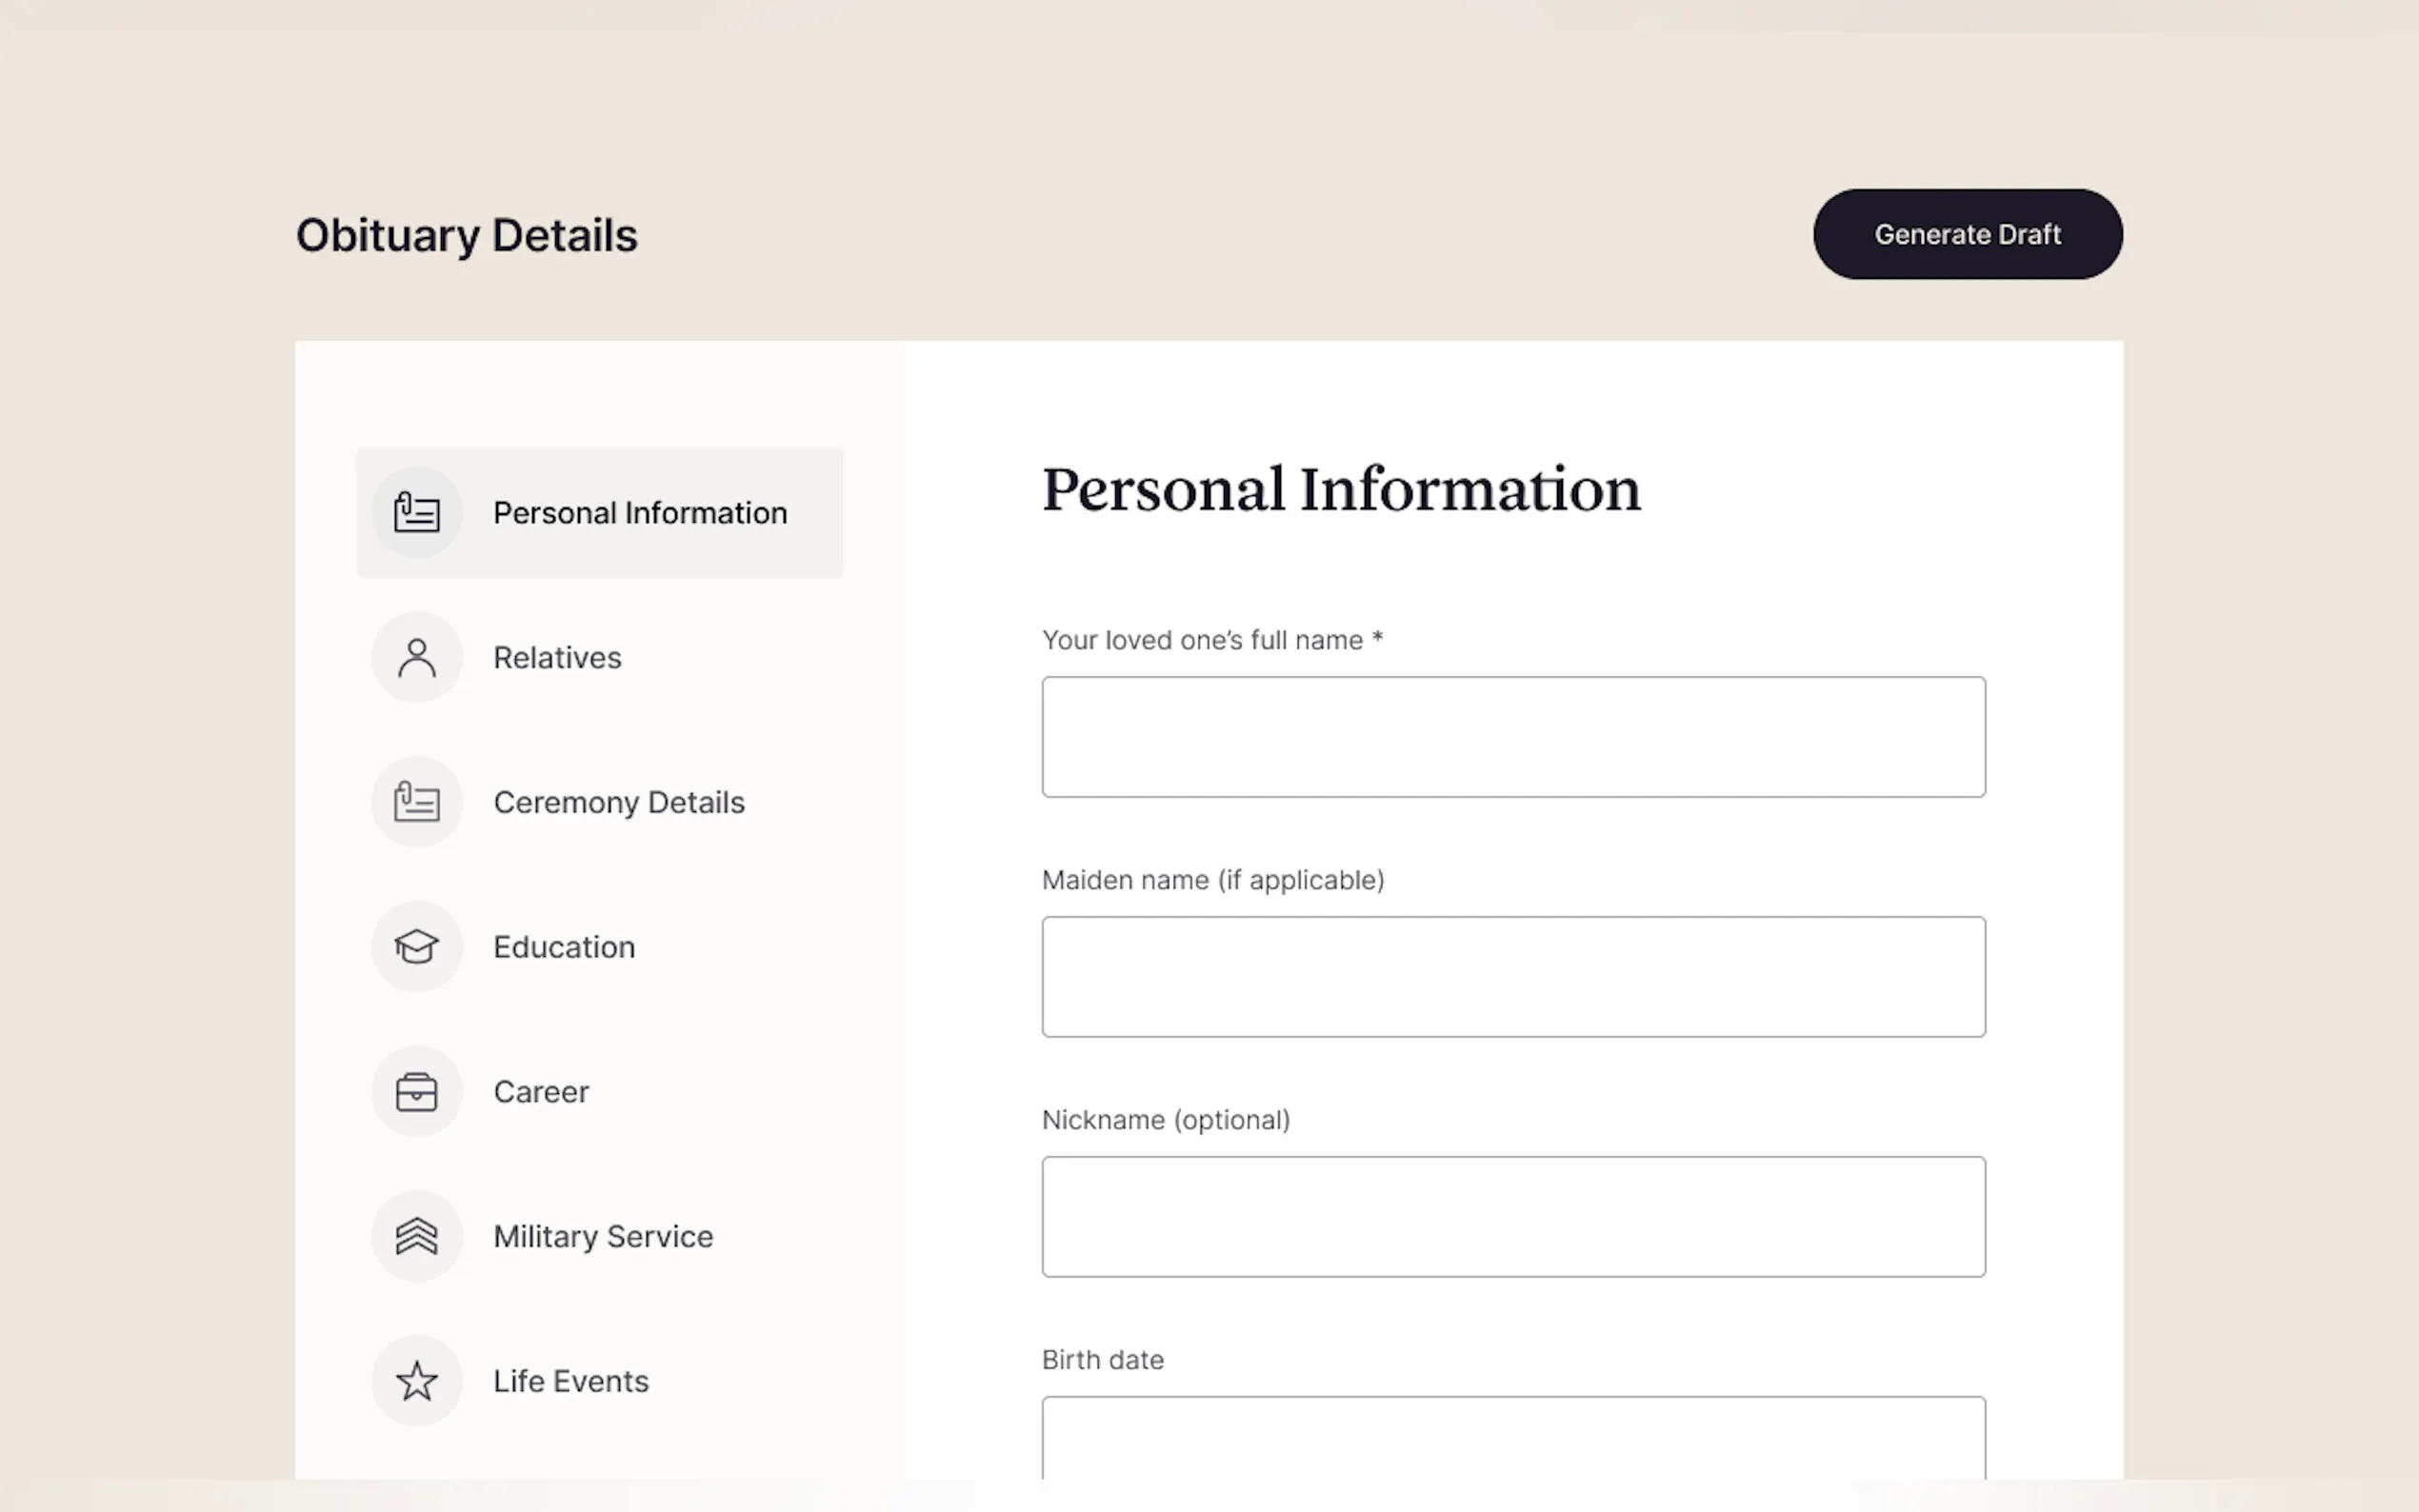Click the Military Service chevrons icon
This screenshot has height=1512, width=2419.
coord(417,1237)
